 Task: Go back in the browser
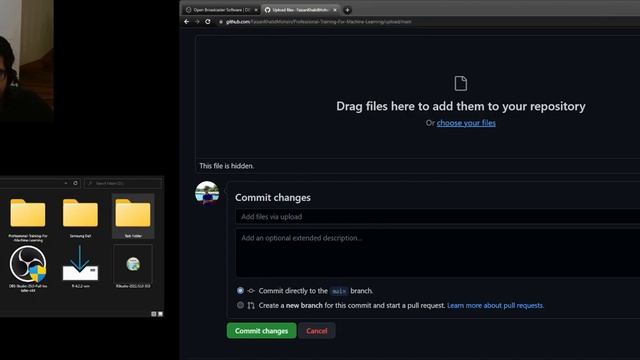pyautogui.click(x=187, y=22)
